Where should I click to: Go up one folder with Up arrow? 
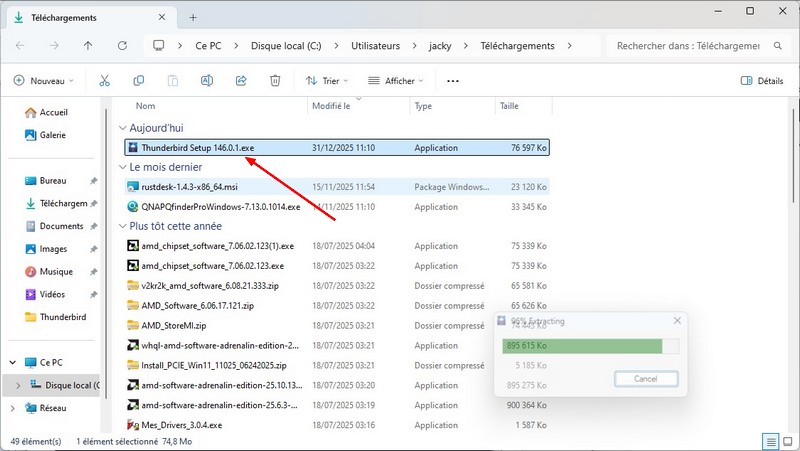click(x=88, y=46)
